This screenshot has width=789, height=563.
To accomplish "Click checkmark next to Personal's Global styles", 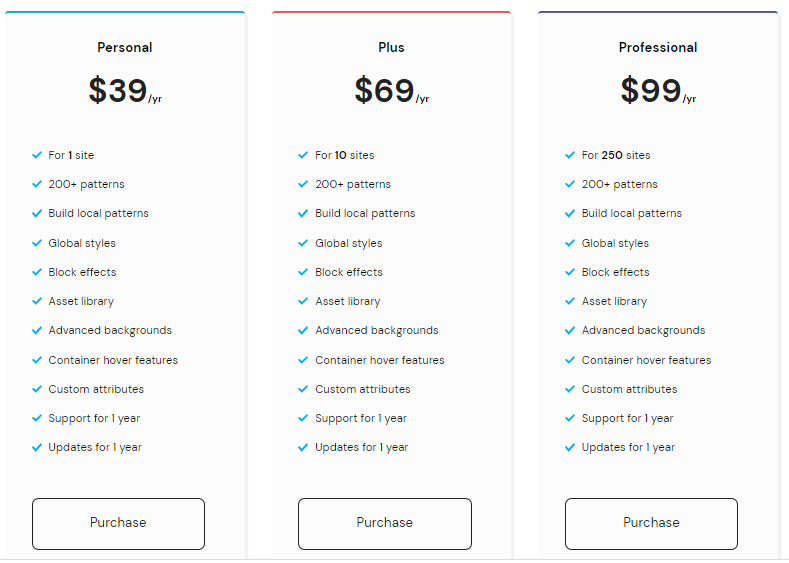I will [x=37, y=243].
